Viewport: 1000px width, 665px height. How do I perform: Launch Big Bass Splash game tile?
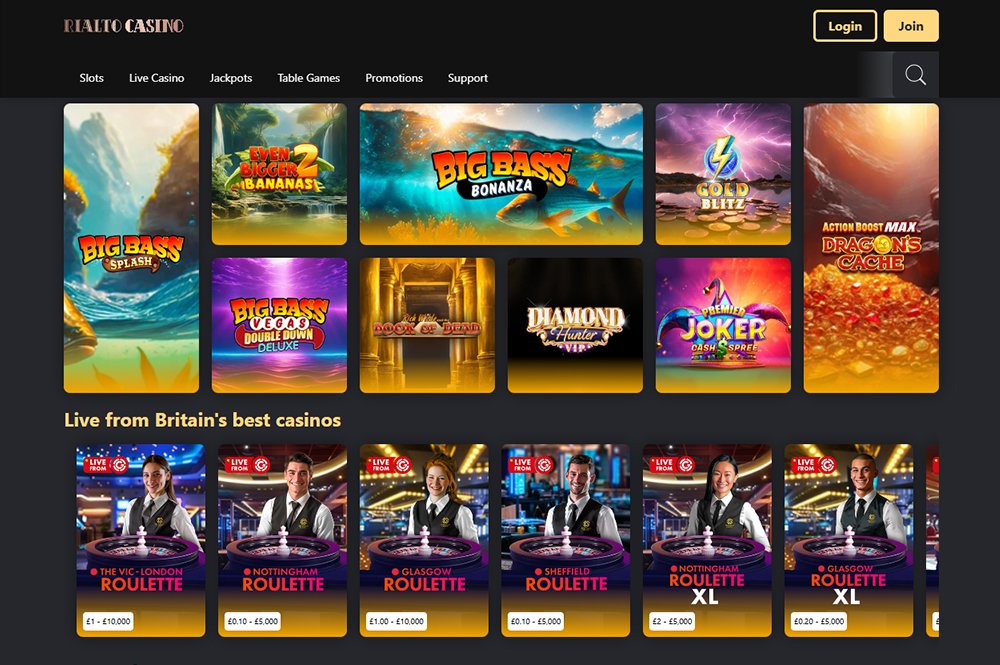click(131, 248)
